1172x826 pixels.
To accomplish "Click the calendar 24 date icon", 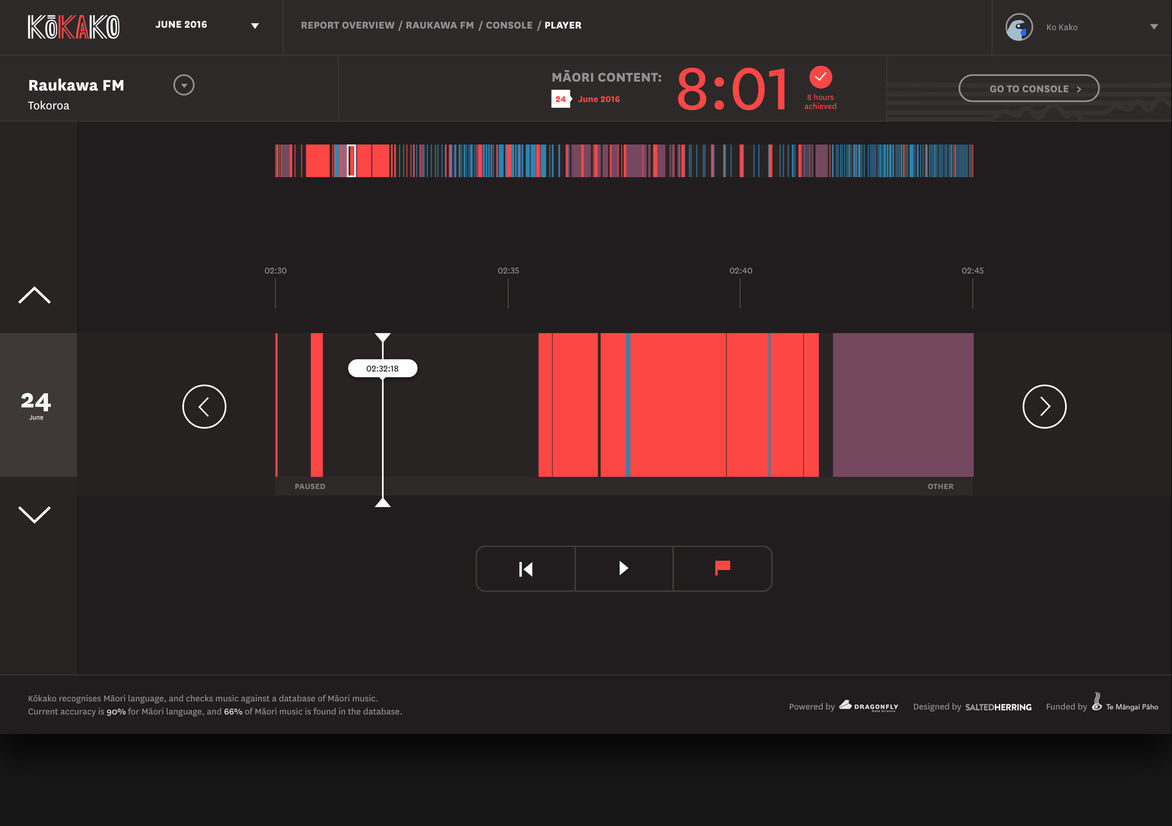I will 560,99.
